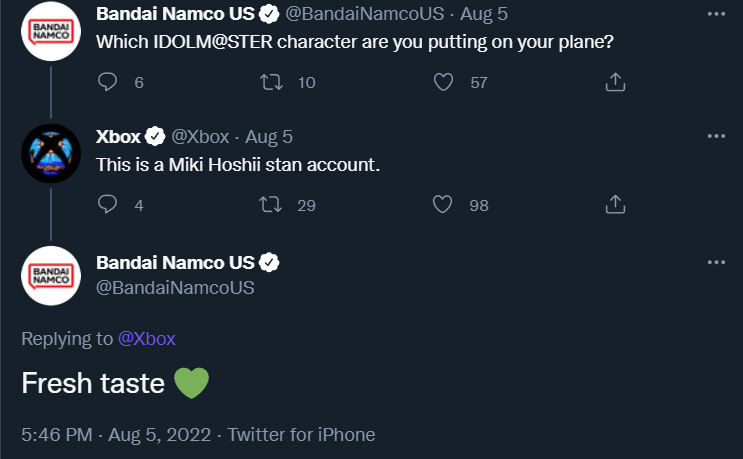Click the Twitter for iPhone source label

click(301, 435)
